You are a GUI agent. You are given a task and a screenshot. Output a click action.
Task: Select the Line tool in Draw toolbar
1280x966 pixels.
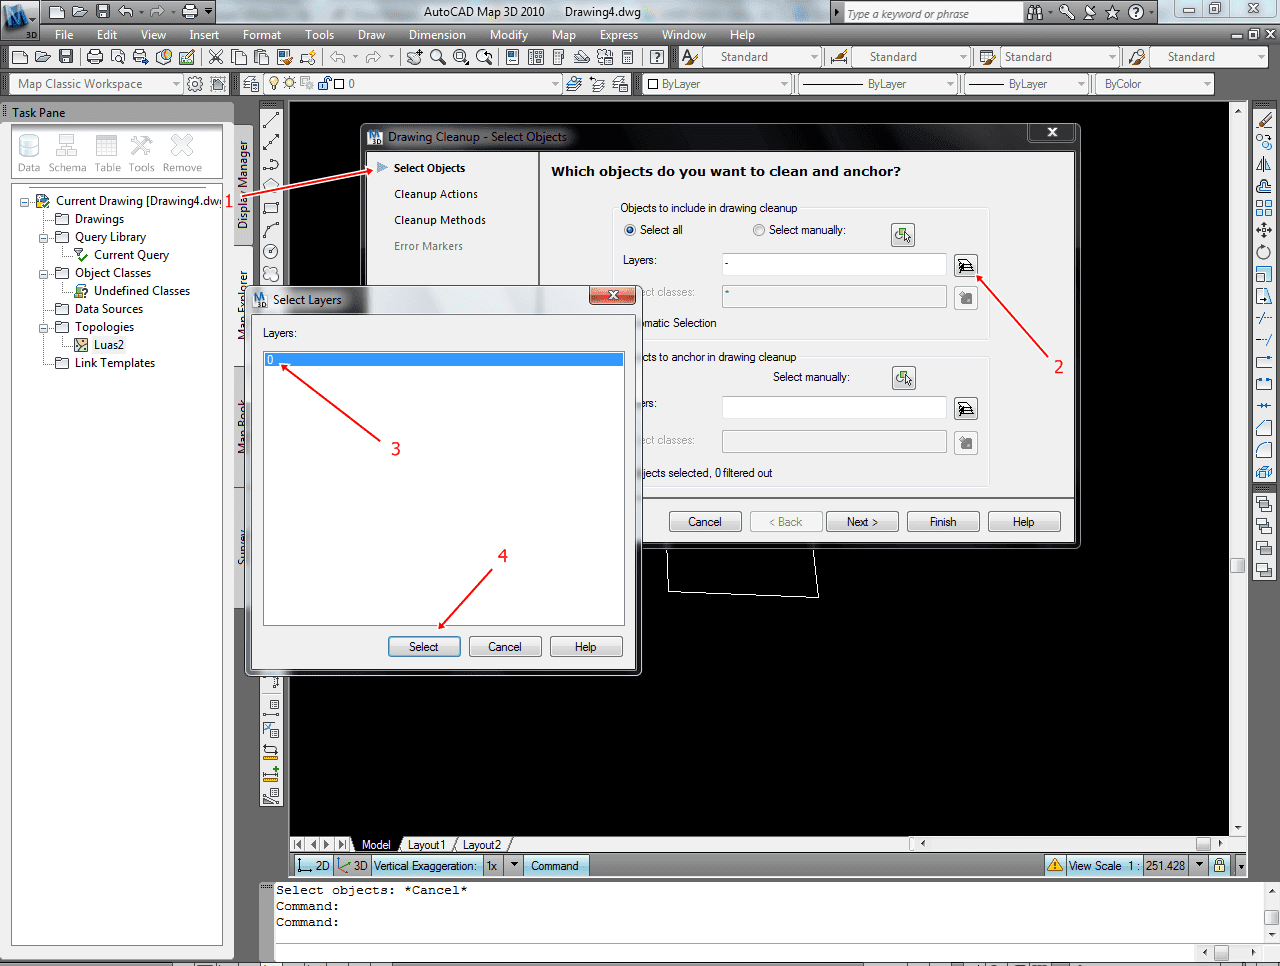coord(271,120)
